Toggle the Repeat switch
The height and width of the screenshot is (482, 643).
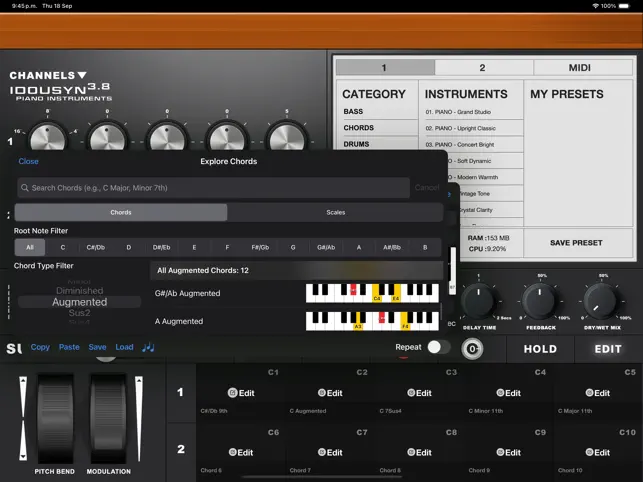tap(439, 347)
